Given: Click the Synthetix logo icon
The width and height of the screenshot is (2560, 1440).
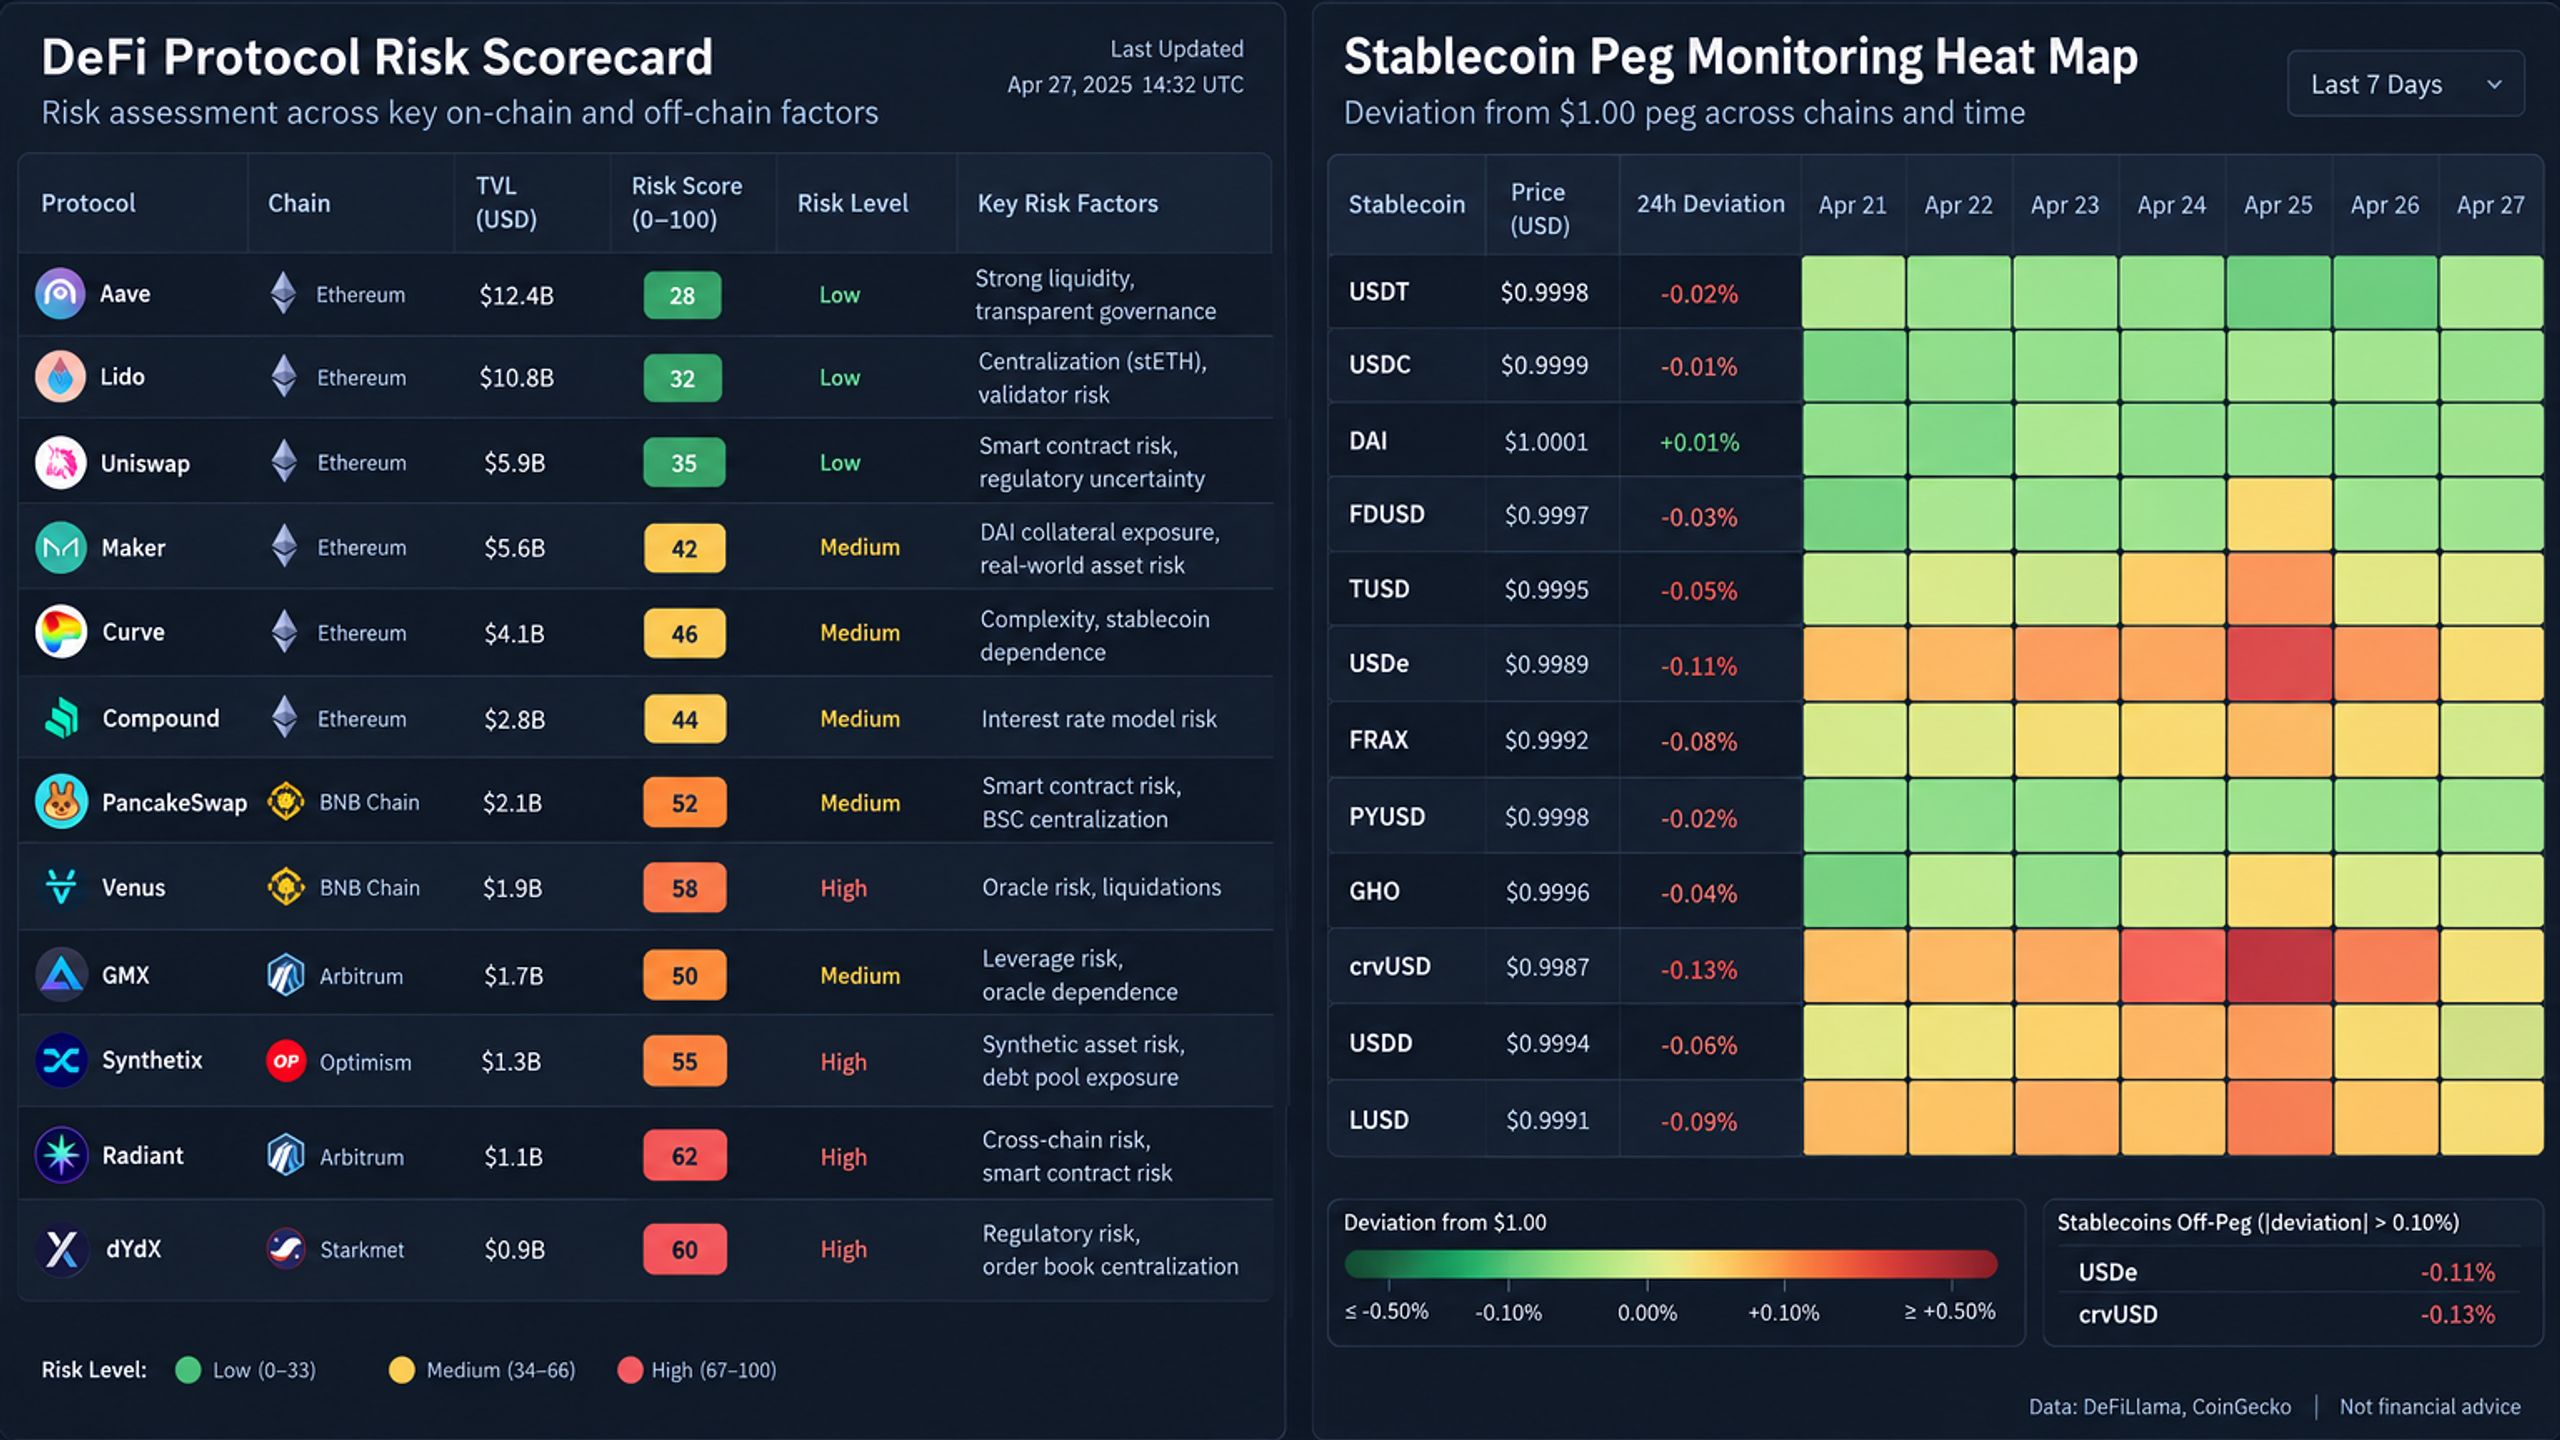Looking at the screenshot, I should pos(61,1060).
